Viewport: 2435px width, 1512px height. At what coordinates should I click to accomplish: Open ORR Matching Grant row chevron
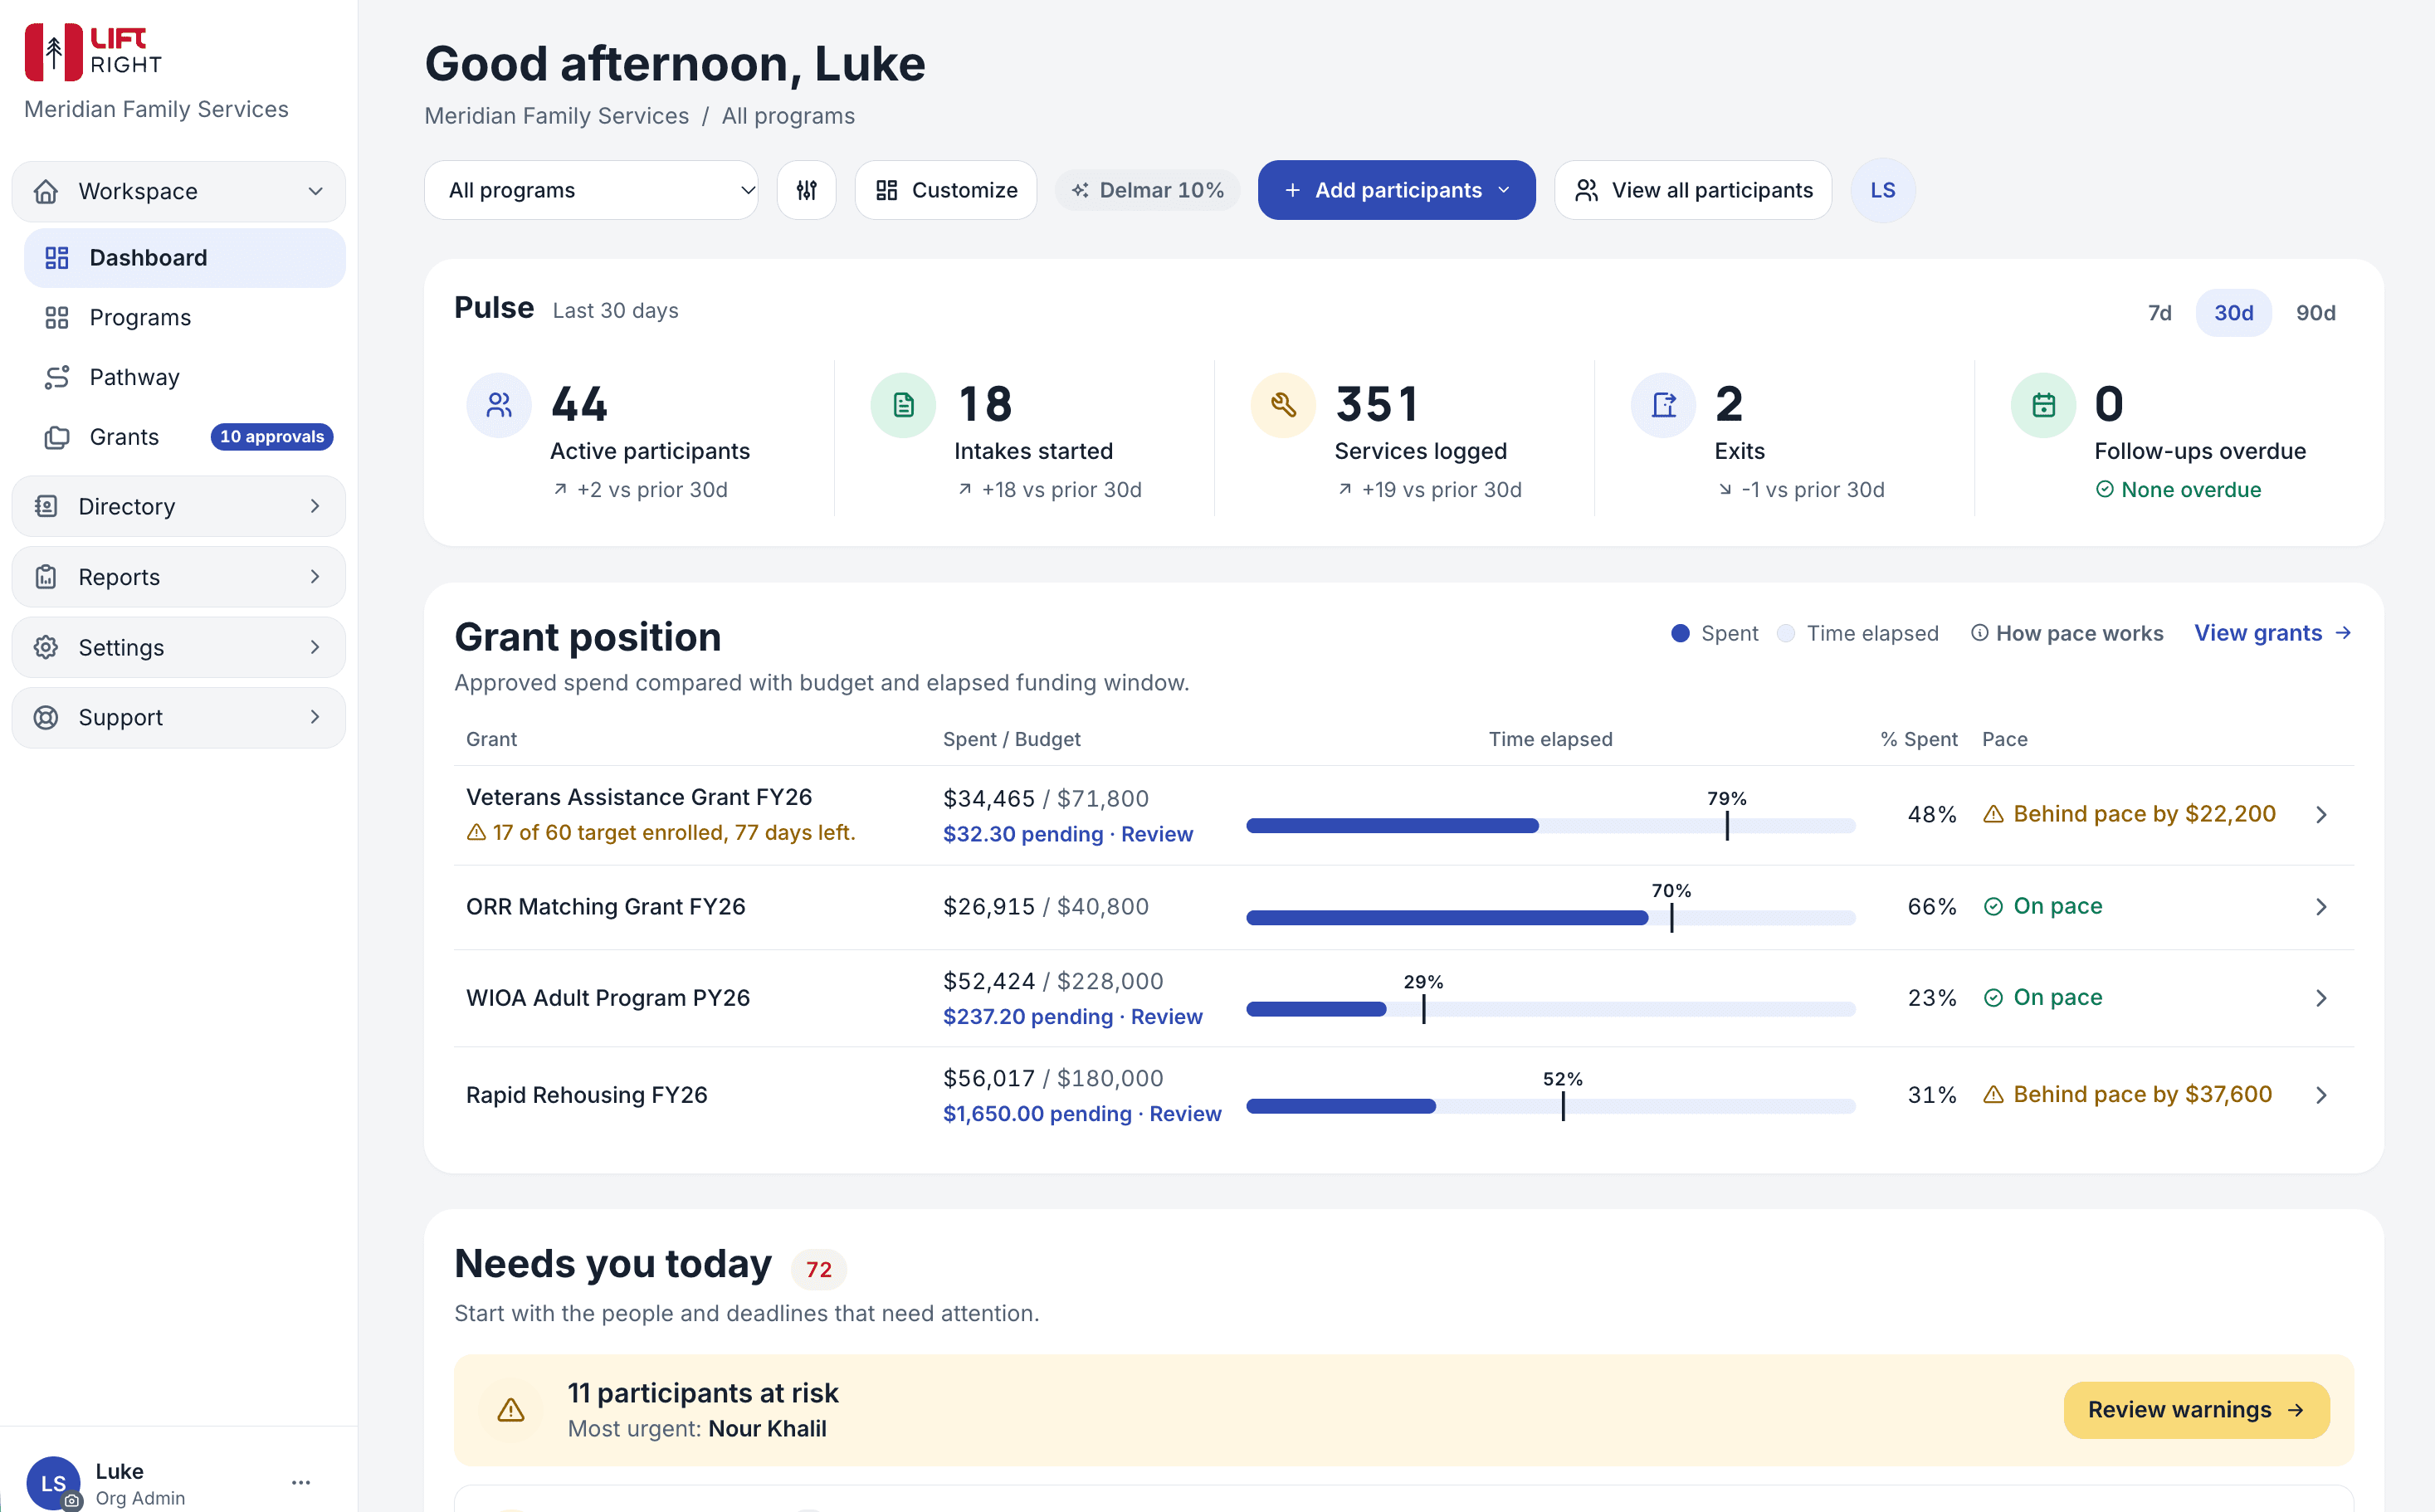2321,907
